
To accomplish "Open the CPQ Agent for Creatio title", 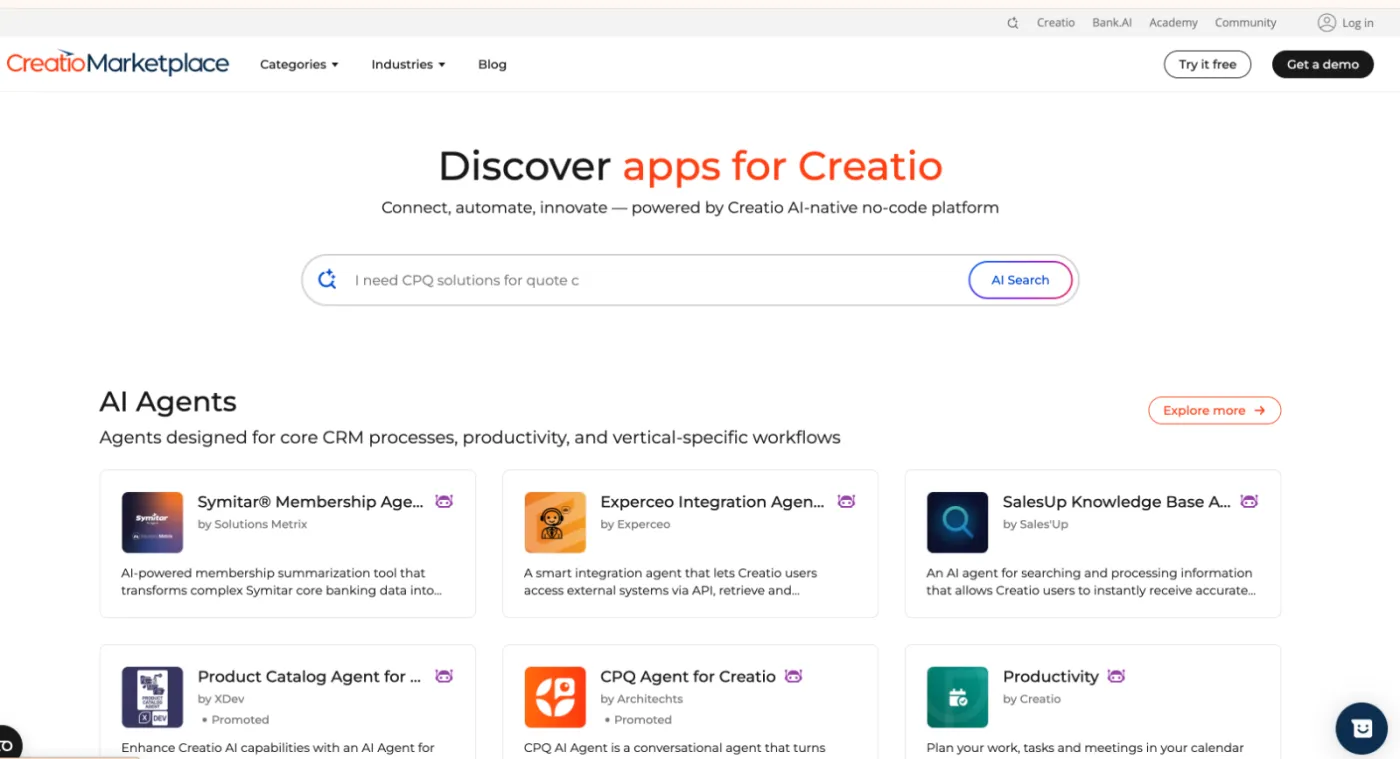I will point(688,677).
